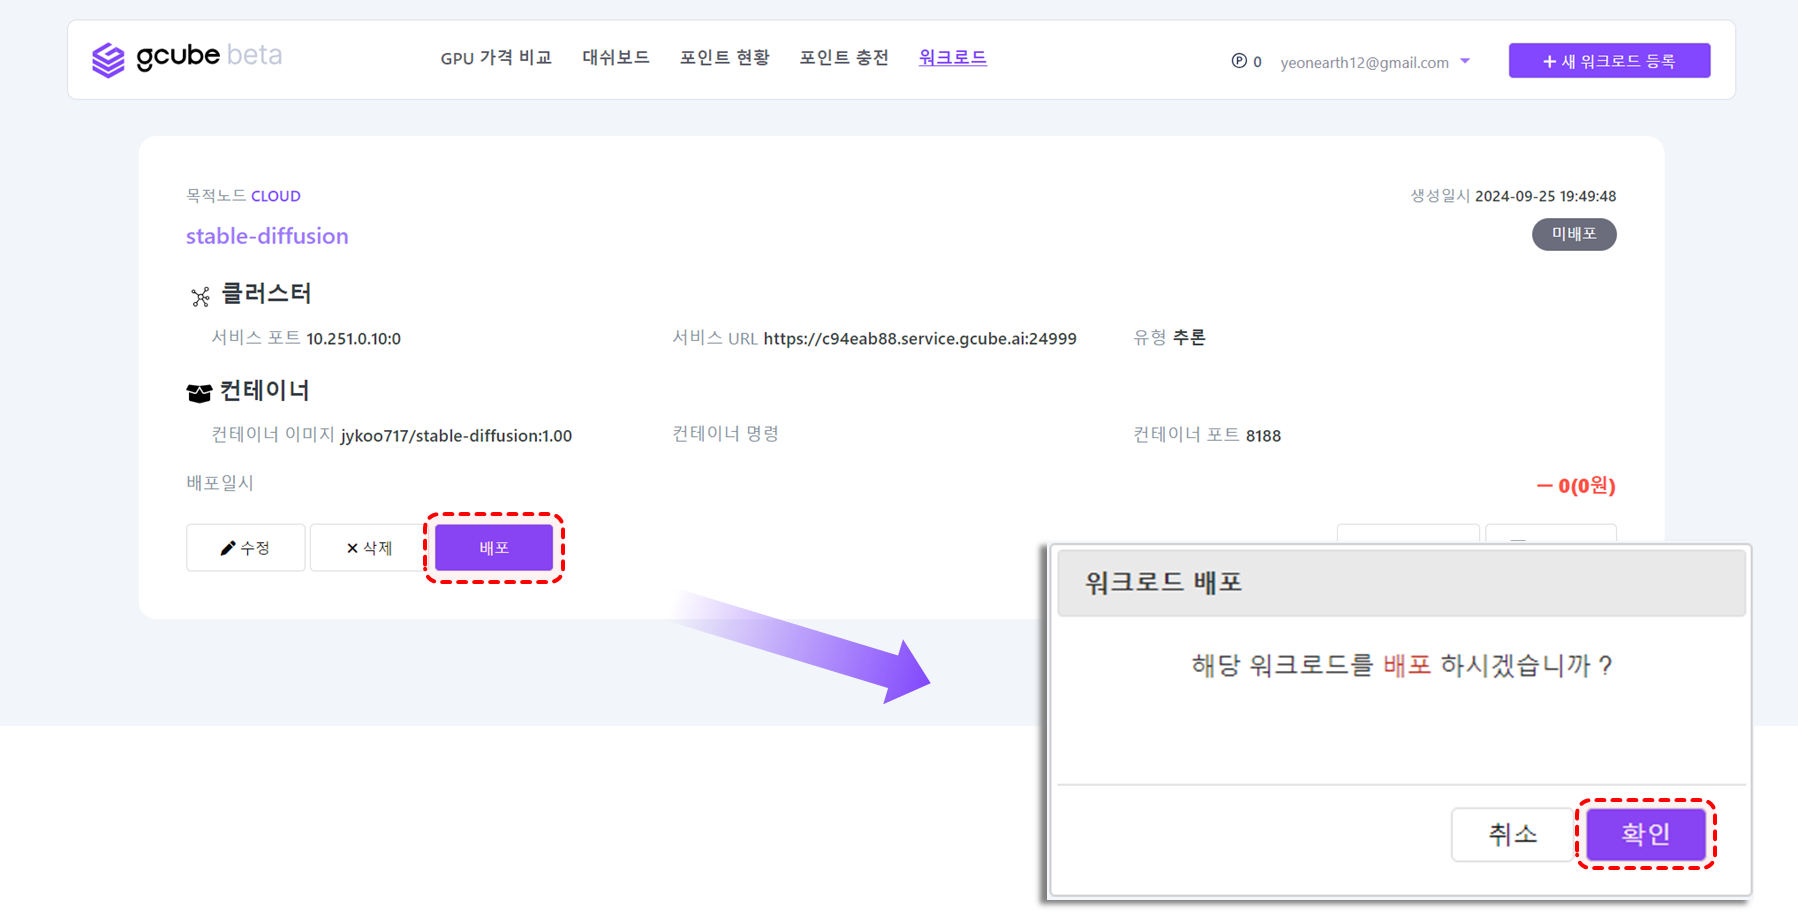Image resolution: width=1798 pixels, height=913 pixels.
Task: Open 포인트 충전 menu item
Action: coord(844,58)
